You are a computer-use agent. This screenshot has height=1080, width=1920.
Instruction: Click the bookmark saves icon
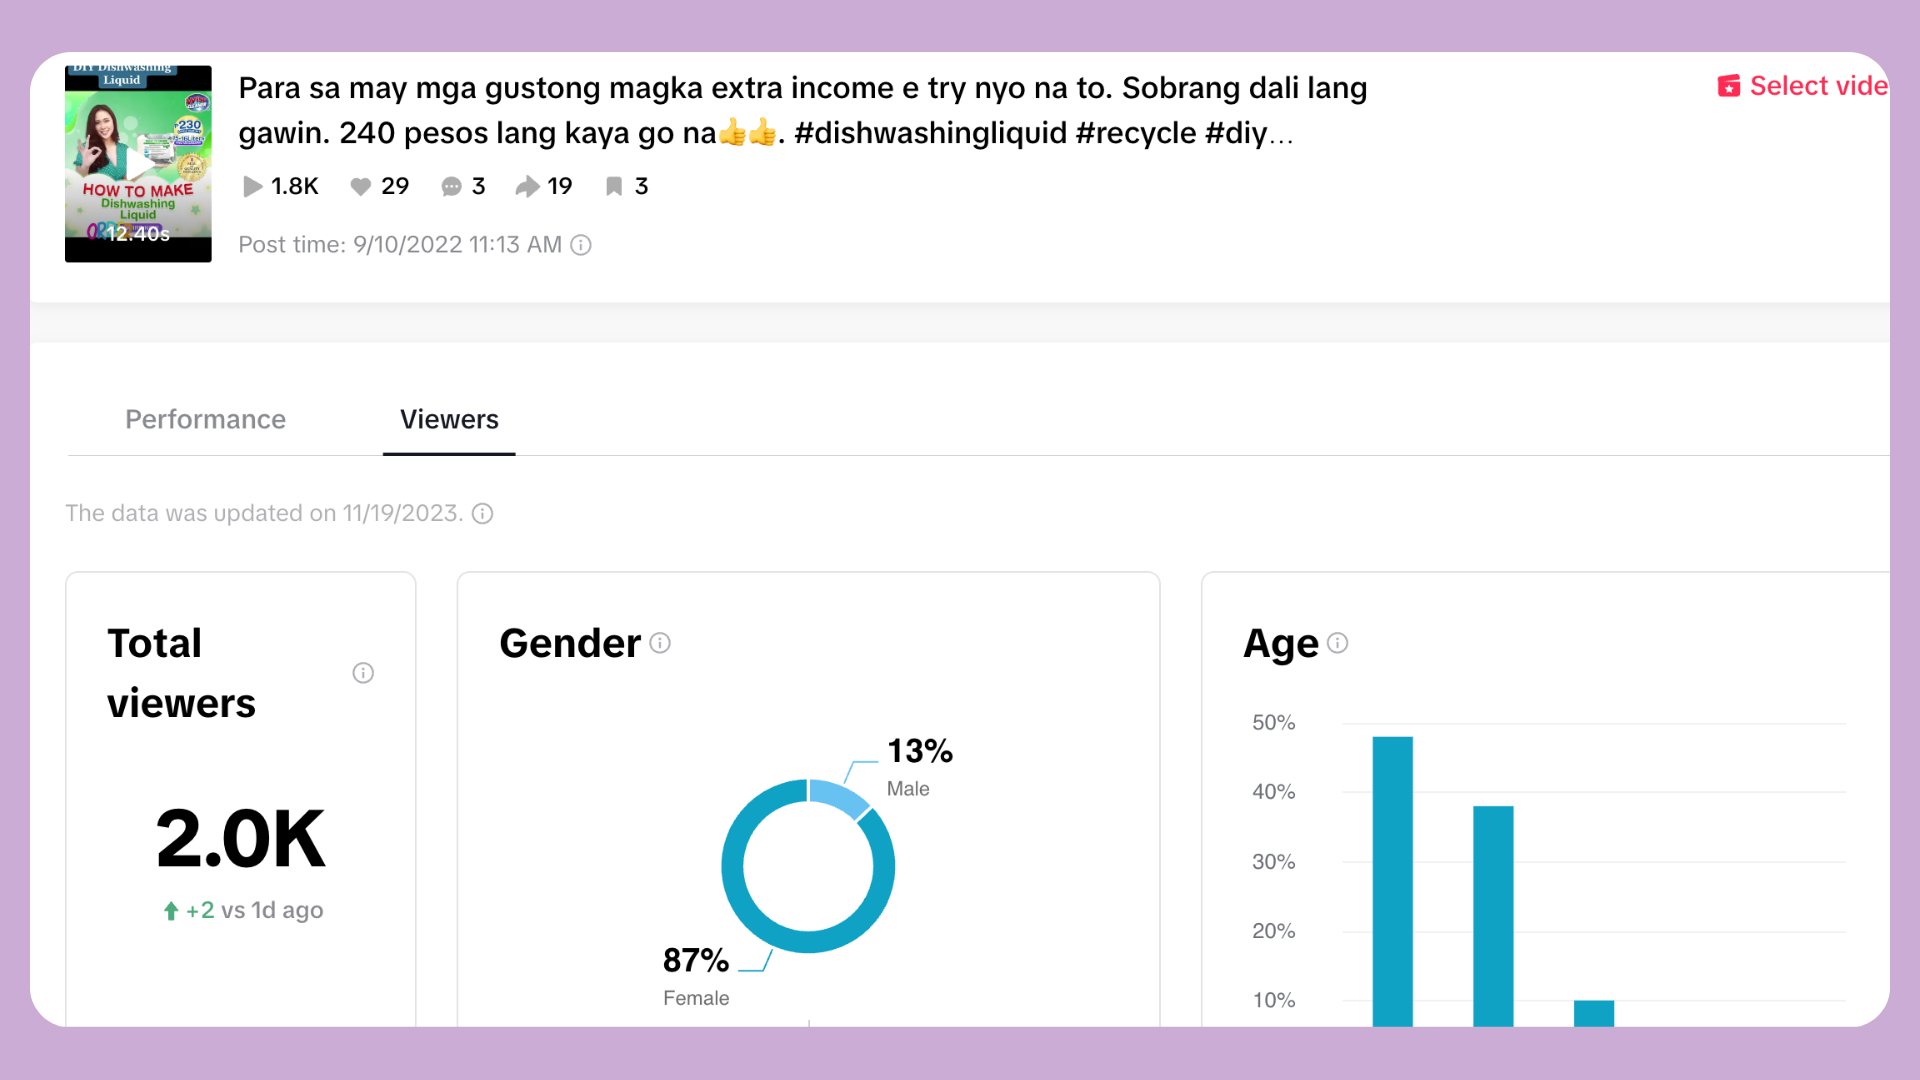click(614, 186)
